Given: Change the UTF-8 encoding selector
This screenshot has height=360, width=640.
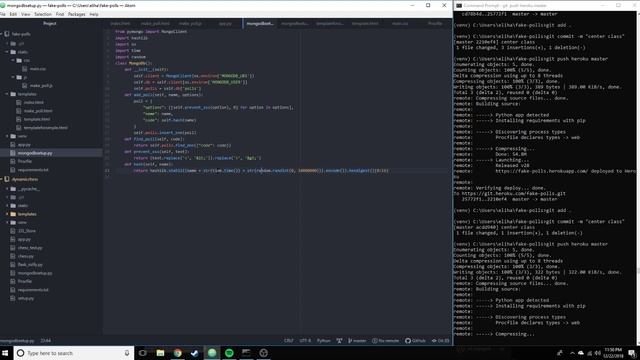Looking at the screenshot, I should (305, 340).
